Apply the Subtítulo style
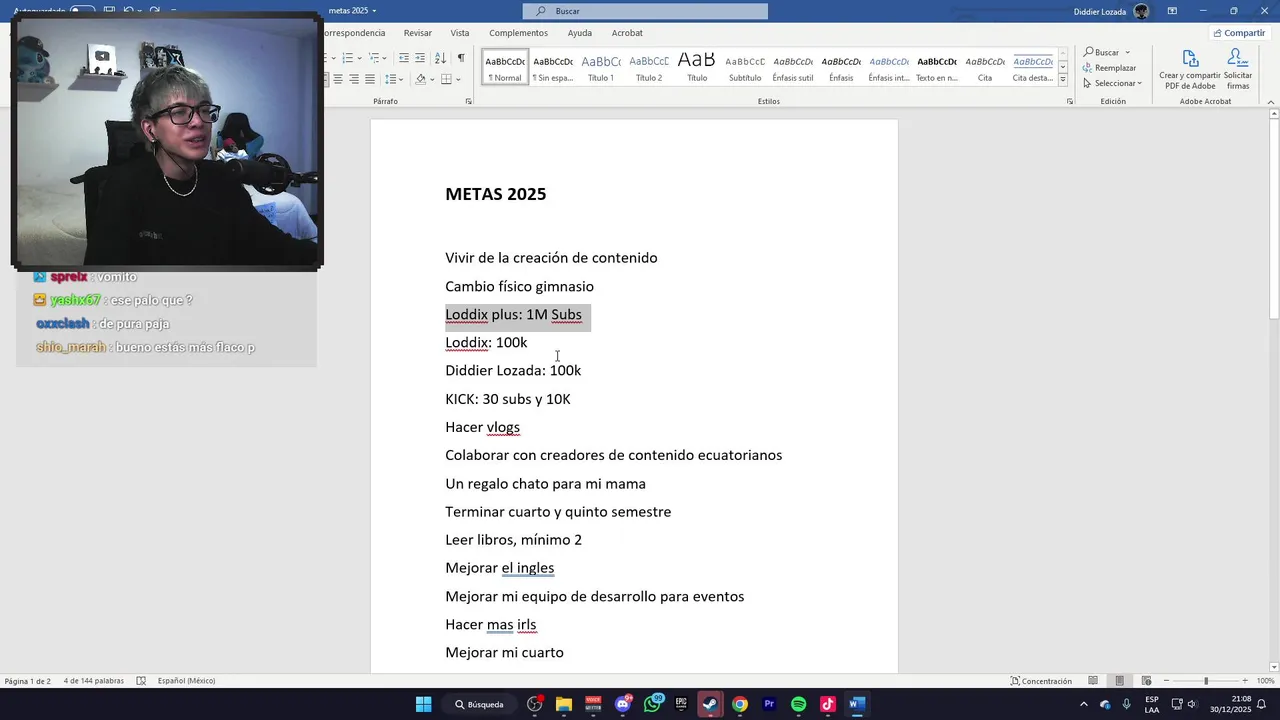This screenshot has height=720, width=1280. 745,67
